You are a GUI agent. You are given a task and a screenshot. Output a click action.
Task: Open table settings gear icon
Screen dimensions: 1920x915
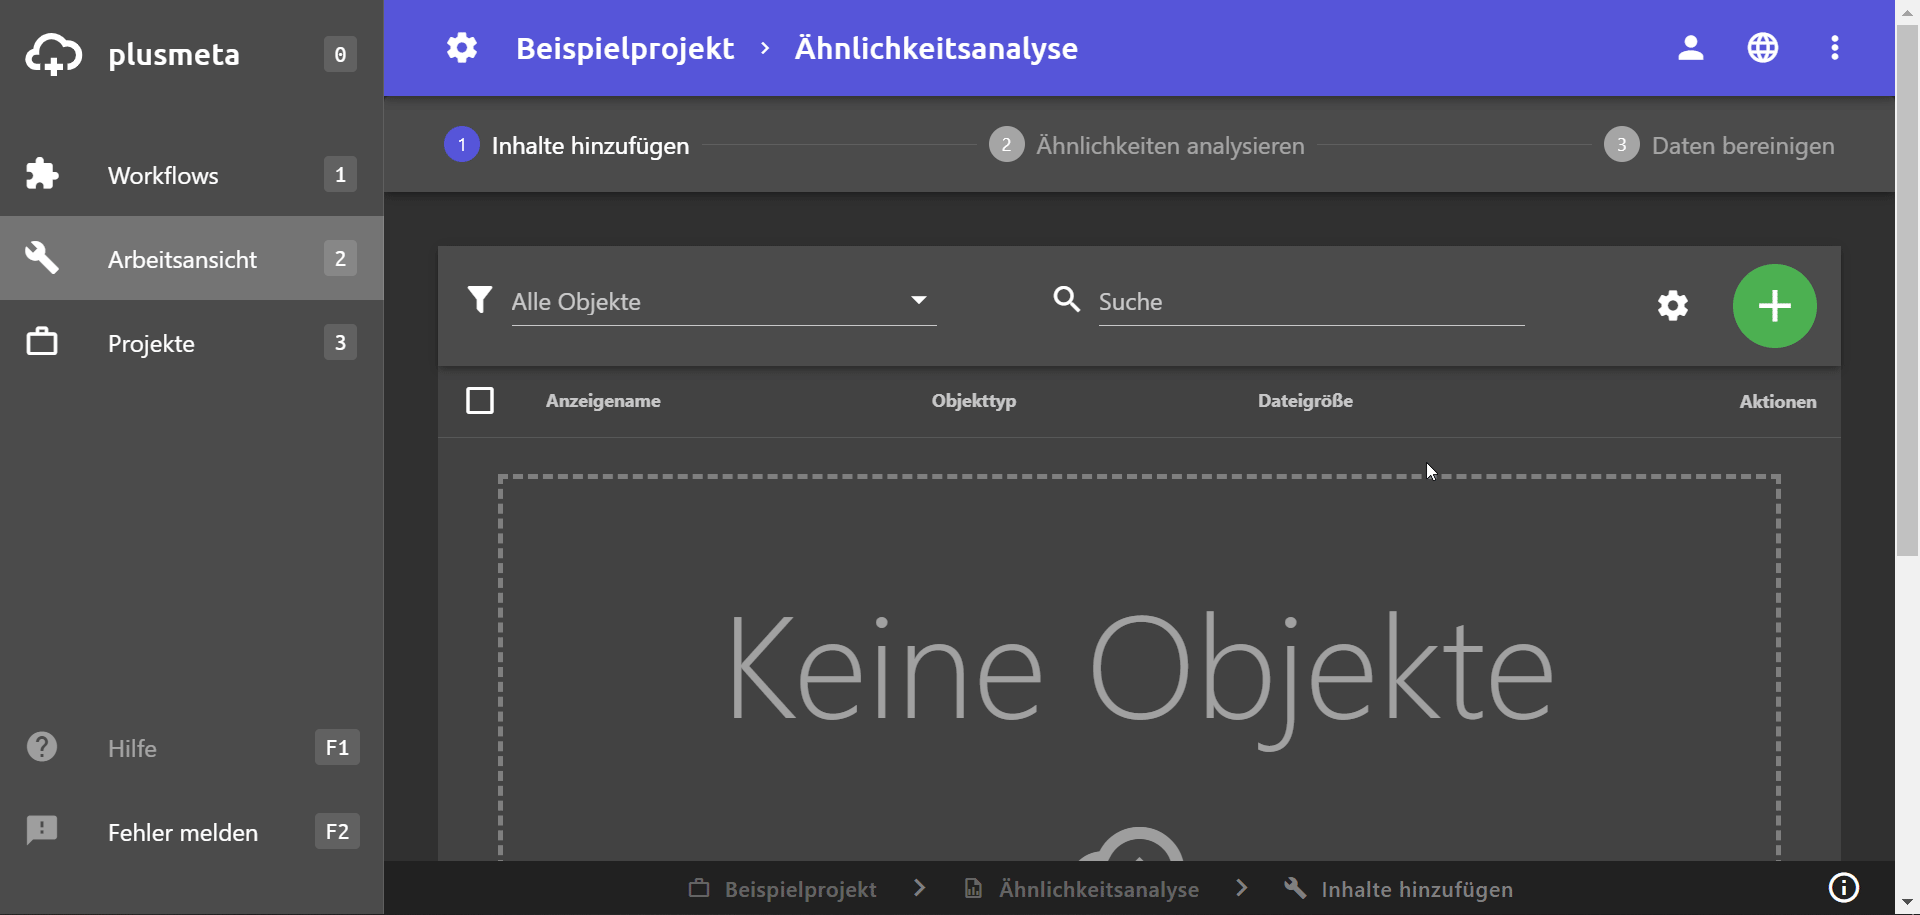point(1673,305)
